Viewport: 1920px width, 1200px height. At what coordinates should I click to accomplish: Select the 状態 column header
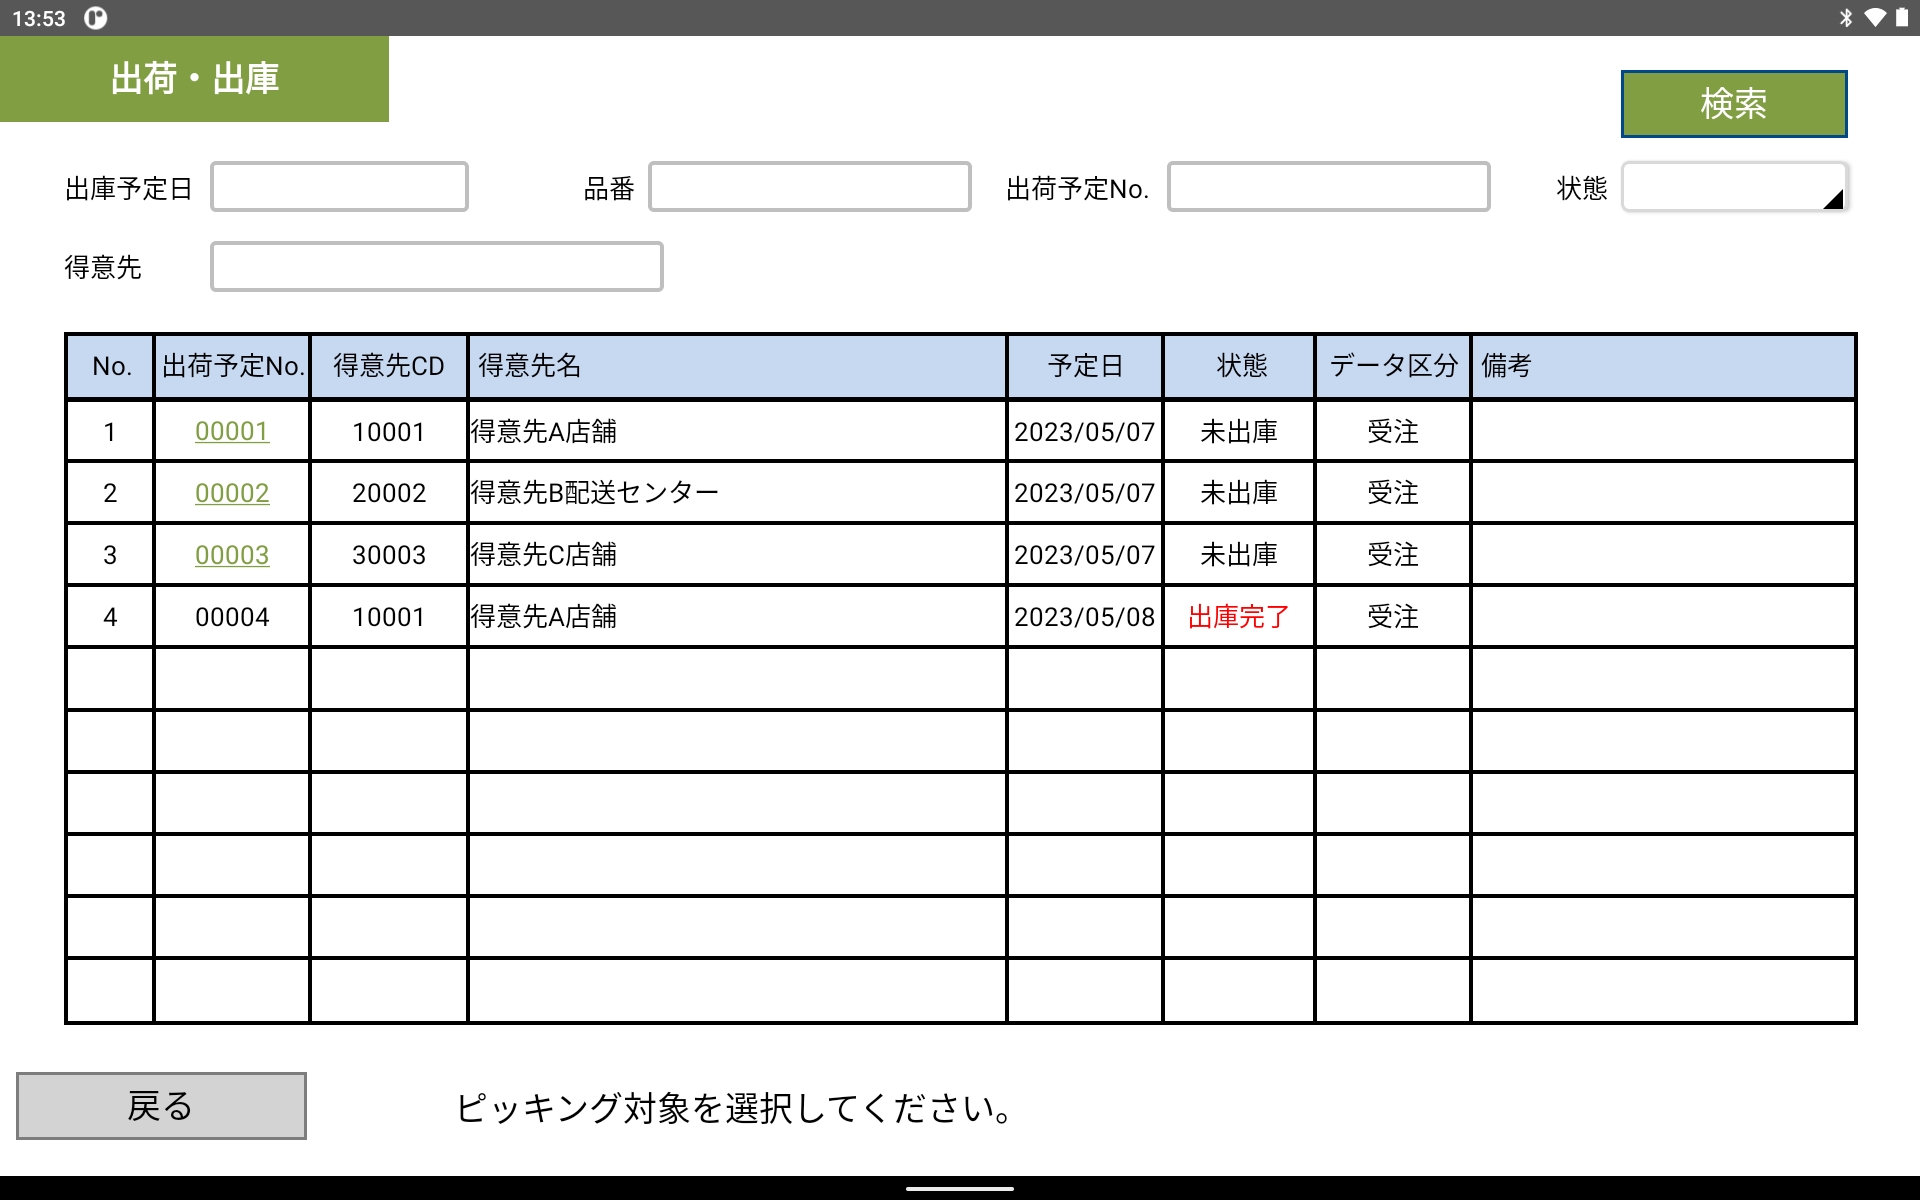1240,366
